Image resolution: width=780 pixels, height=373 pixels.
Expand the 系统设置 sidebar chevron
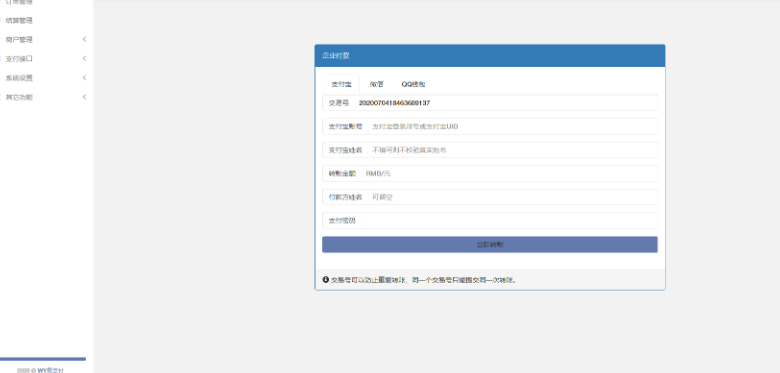pos(84,78)
